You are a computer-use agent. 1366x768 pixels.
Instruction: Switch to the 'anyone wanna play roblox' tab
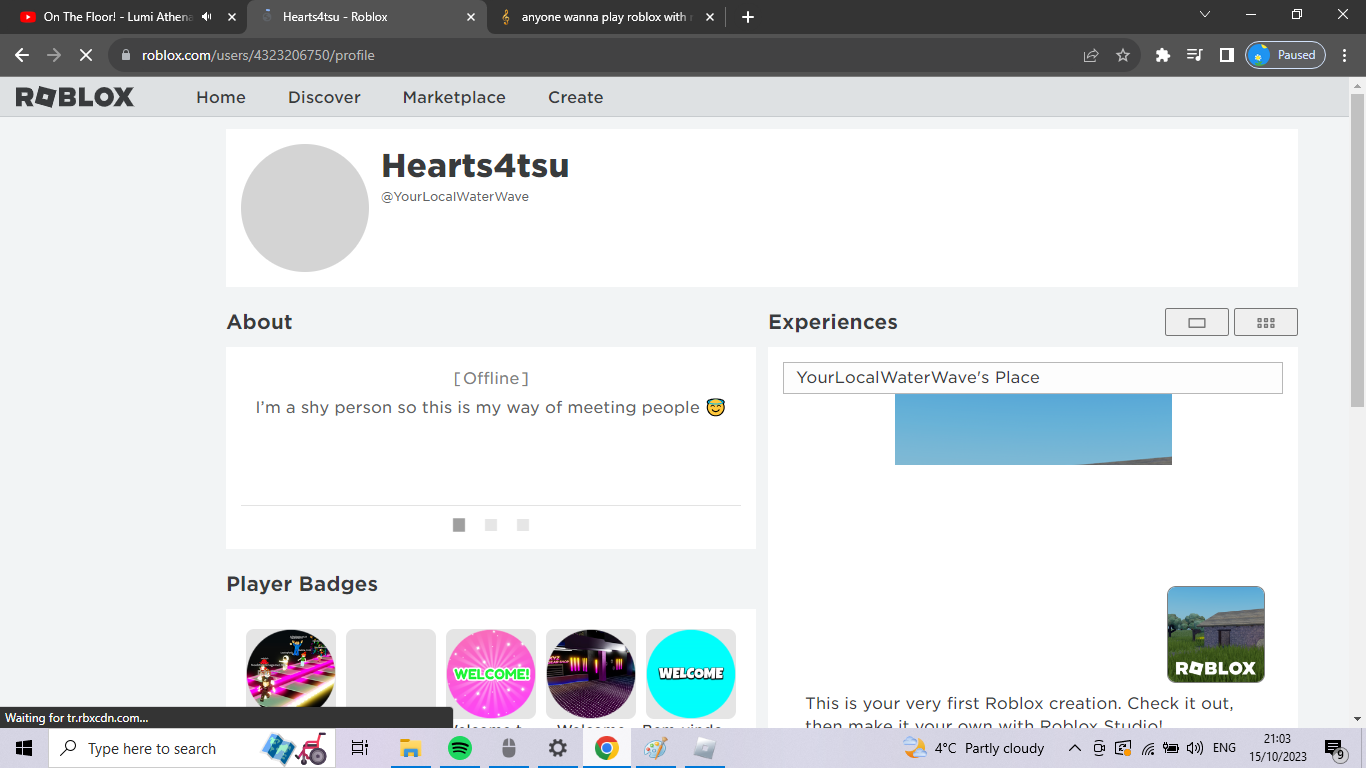pyautogui.click(x=606, y=17)
